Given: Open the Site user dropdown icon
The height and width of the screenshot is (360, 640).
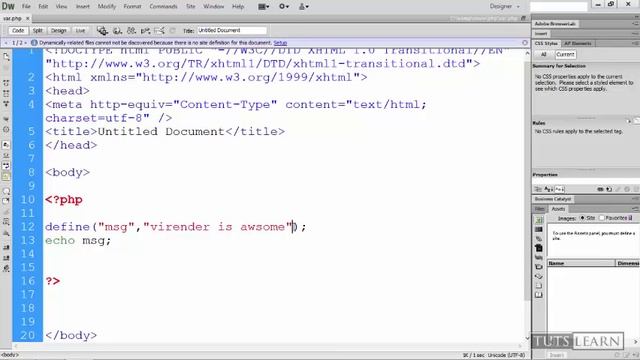Looking at the screenshot, I should pyautogui.click(x=304, y=7).
